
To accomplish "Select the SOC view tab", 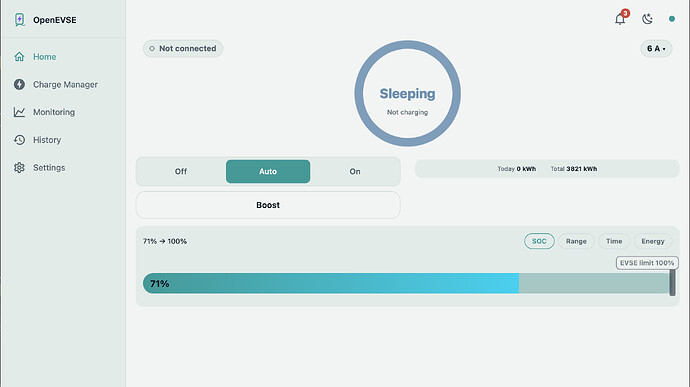I will click(x=539, y=241).
